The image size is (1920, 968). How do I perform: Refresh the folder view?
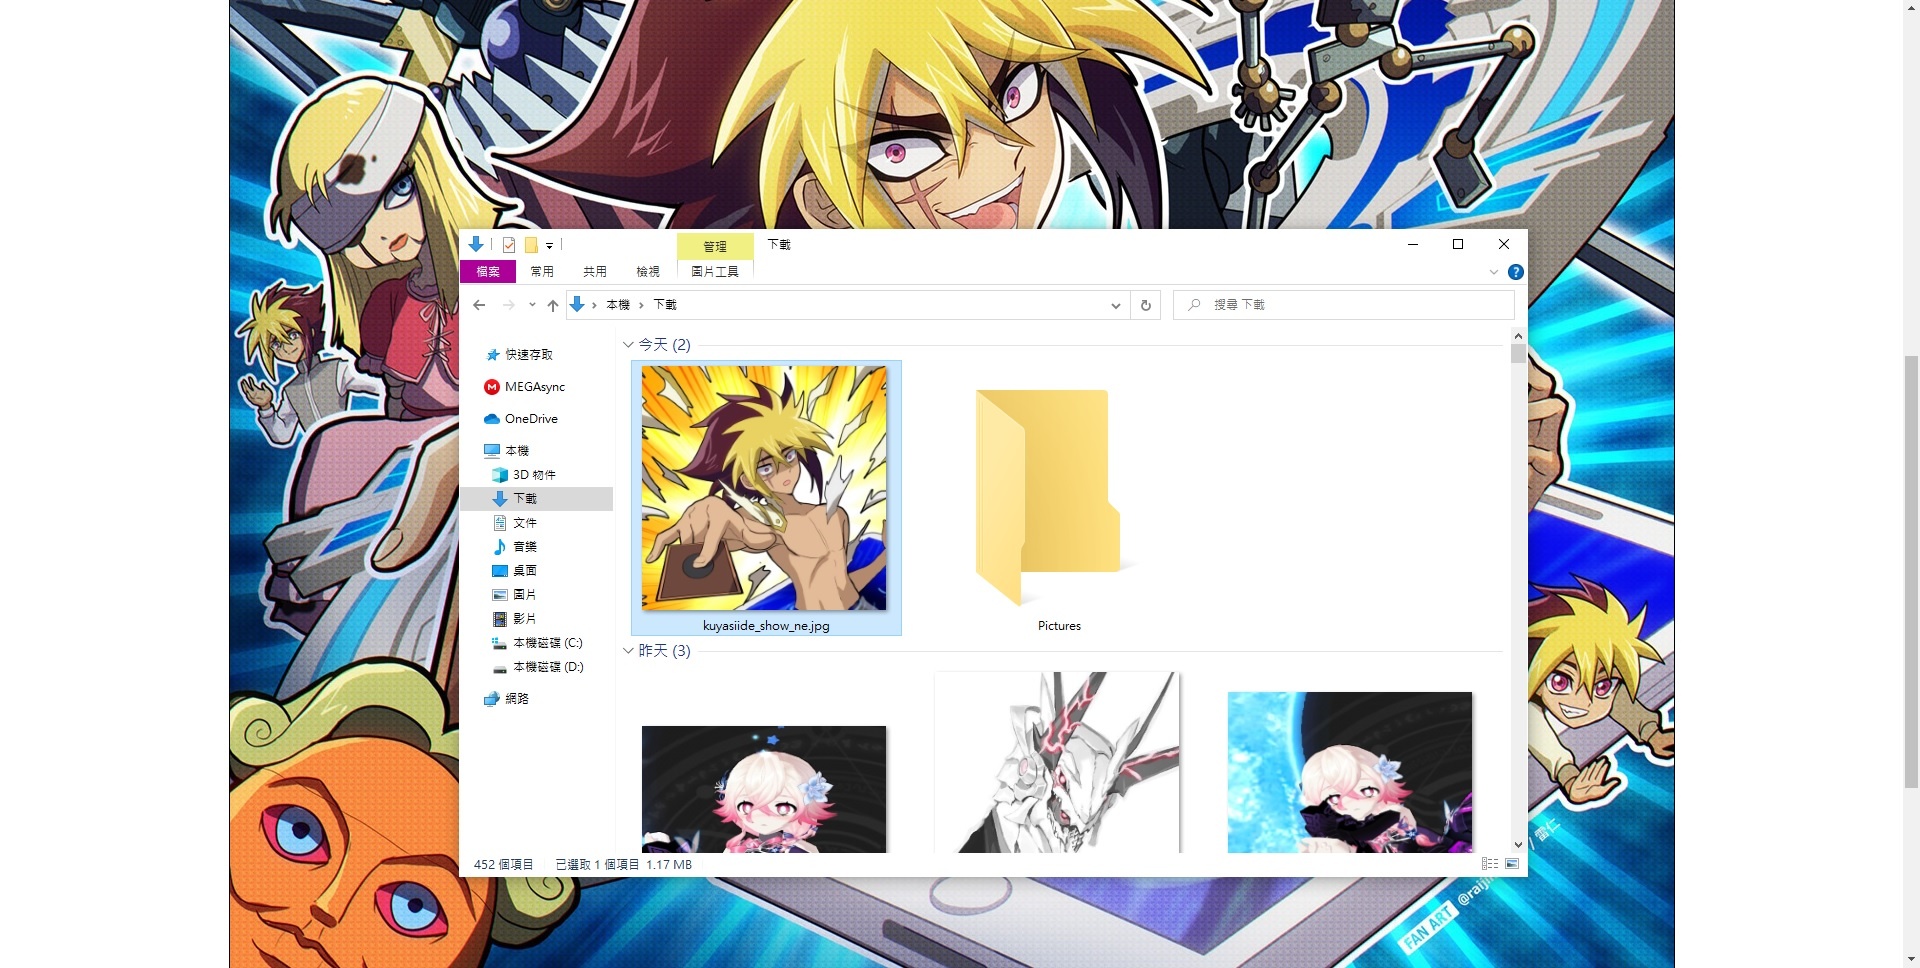click(1146, 305)
